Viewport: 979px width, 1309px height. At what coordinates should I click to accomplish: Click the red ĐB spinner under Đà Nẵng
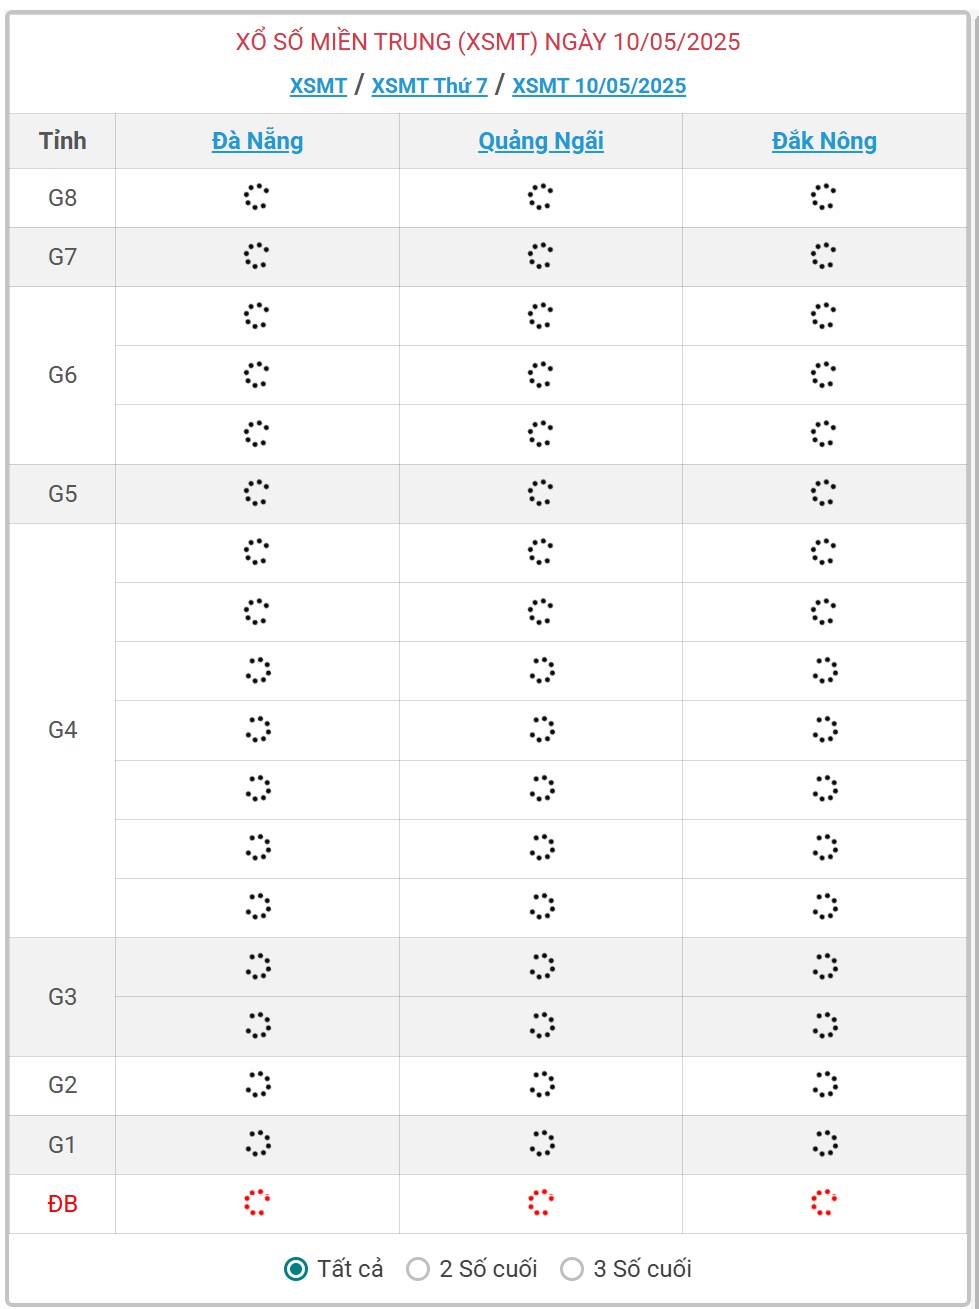coord(257,1203)
